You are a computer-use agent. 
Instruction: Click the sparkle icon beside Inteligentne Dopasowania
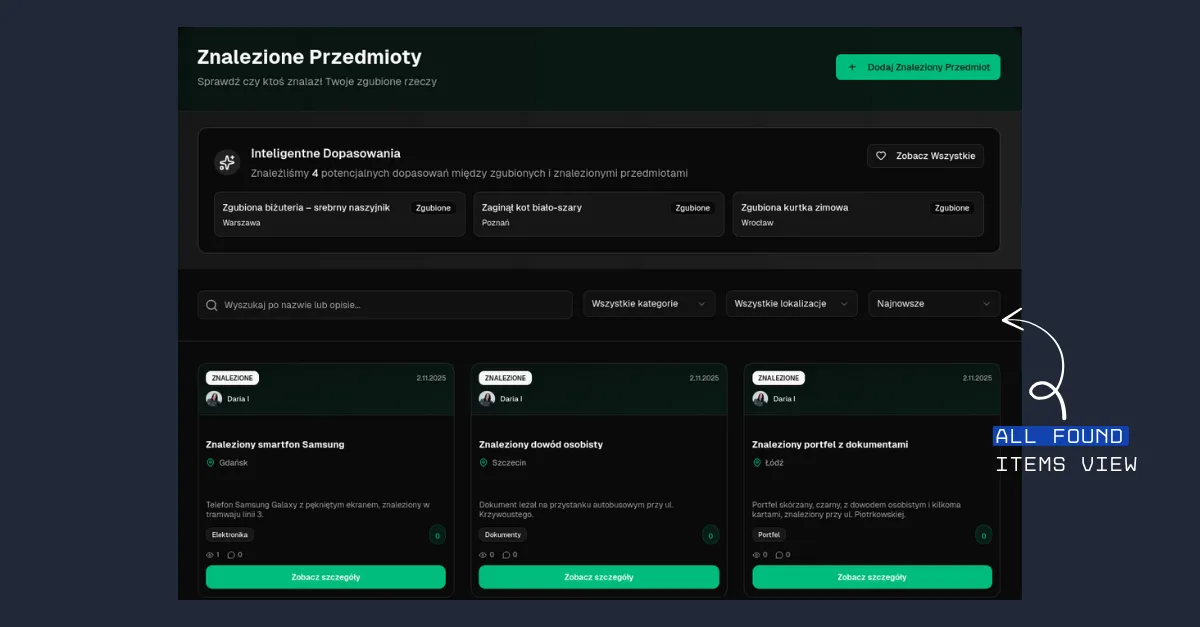227,163
